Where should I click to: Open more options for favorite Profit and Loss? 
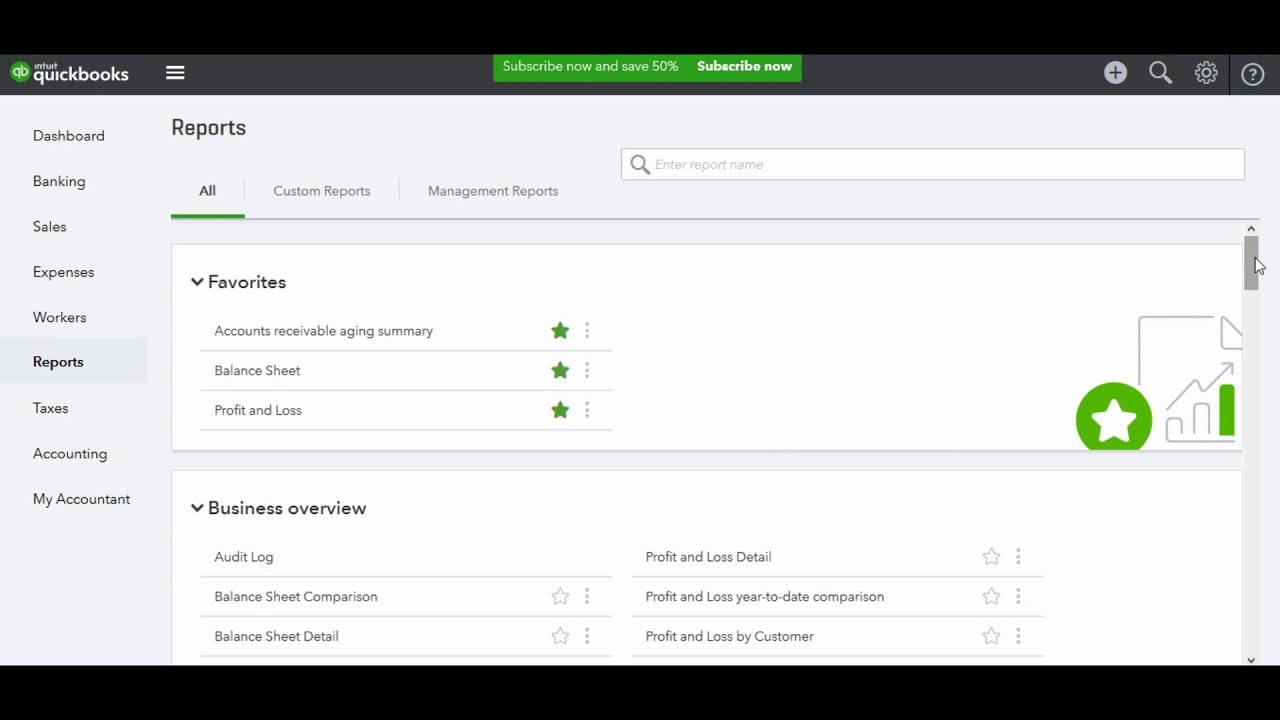coord(587,410)
